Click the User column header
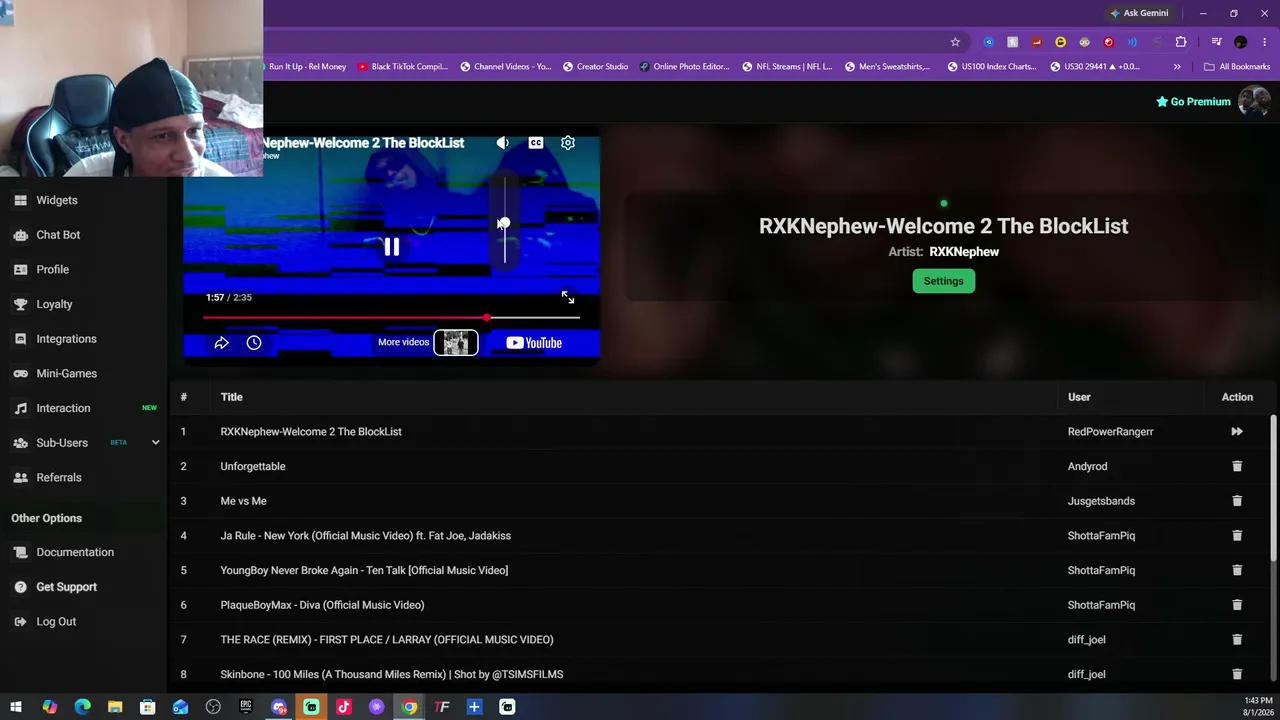 coord(1079,397)
